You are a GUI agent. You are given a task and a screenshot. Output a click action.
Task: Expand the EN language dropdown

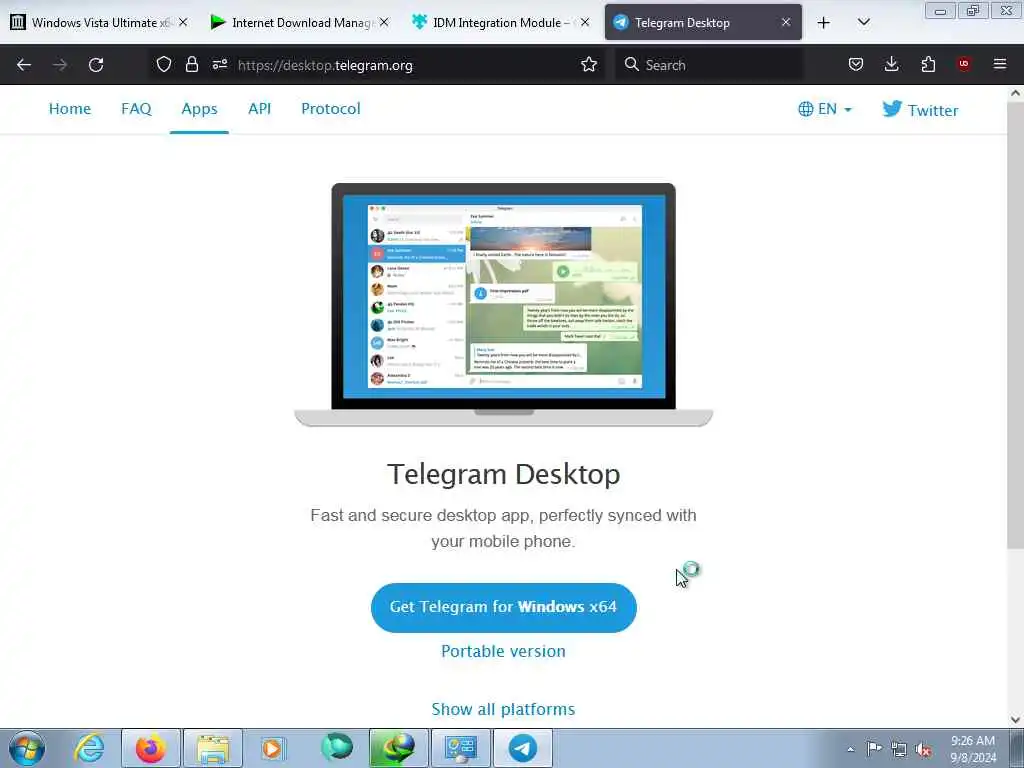(825, 109)
